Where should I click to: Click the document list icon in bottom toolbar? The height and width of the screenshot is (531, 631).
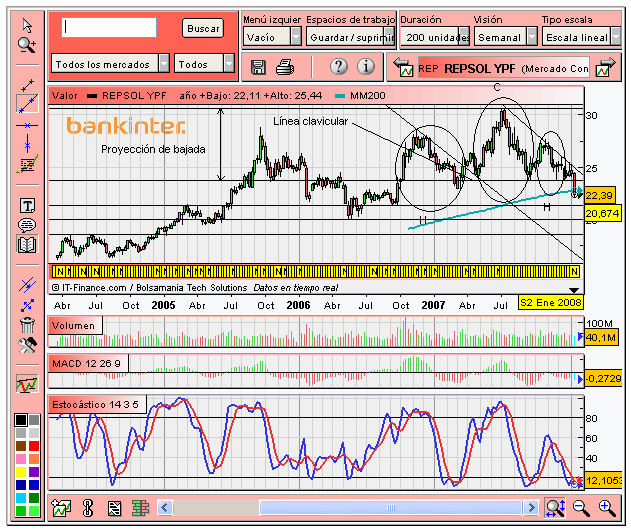tap(114, 508)
